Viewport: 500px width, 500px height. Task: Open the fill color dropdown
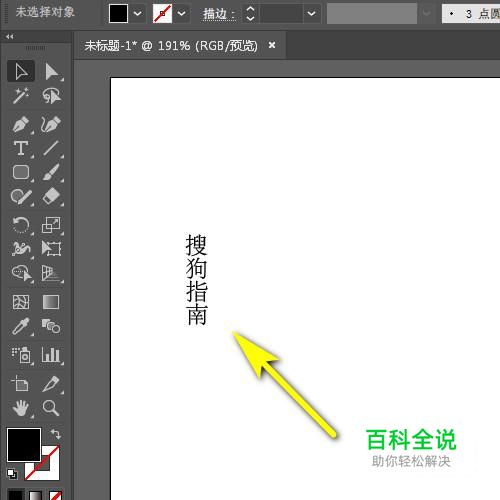tap(138, 14)
